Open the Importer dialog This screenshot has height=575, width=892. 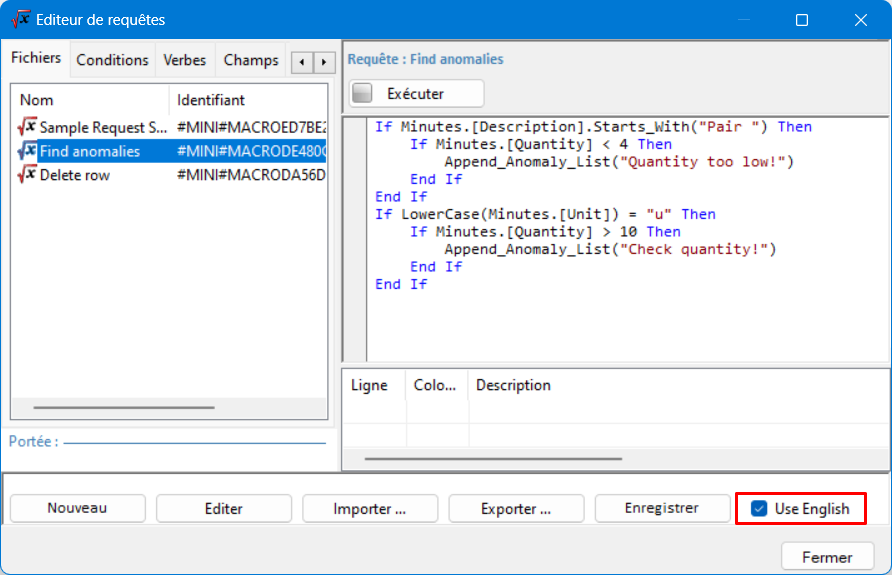[370, 508]
